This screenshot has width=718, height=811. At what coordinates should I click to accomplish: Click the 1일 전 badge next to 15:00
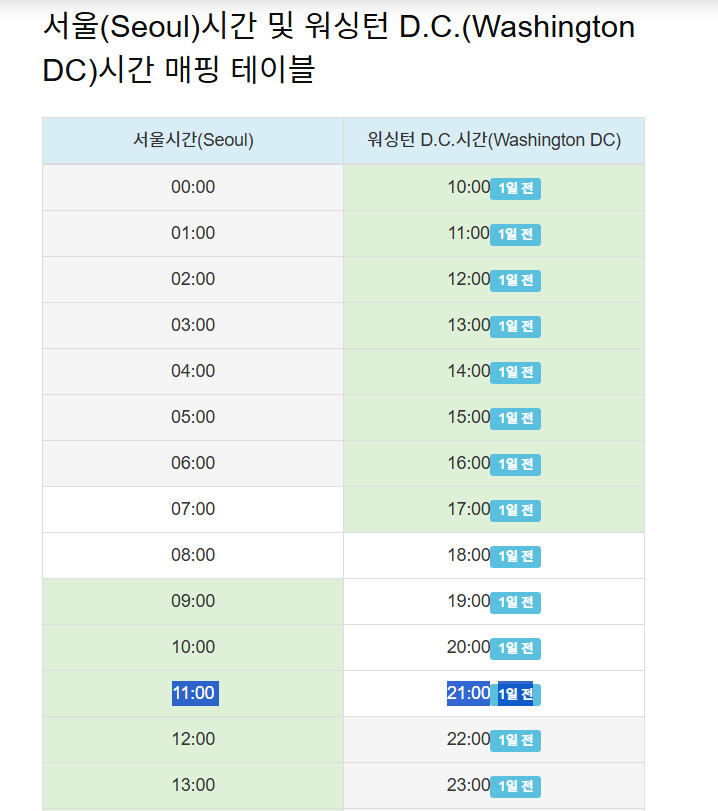[x=515, y=418]
